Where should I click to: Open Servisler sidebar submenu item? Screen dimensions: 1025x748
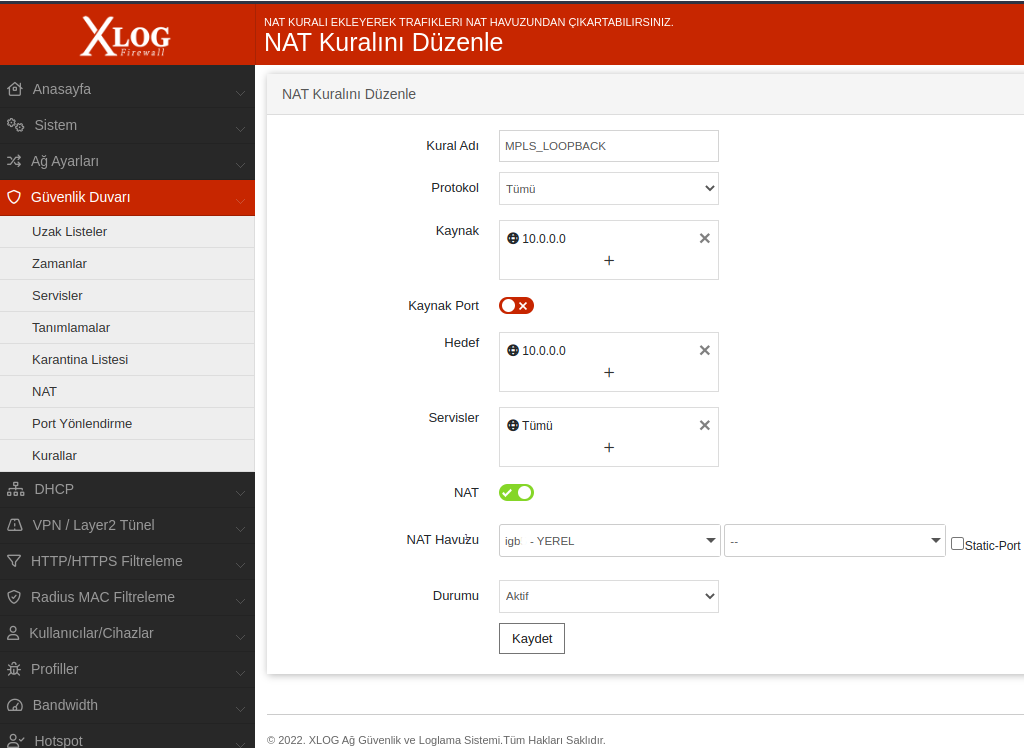127,296
